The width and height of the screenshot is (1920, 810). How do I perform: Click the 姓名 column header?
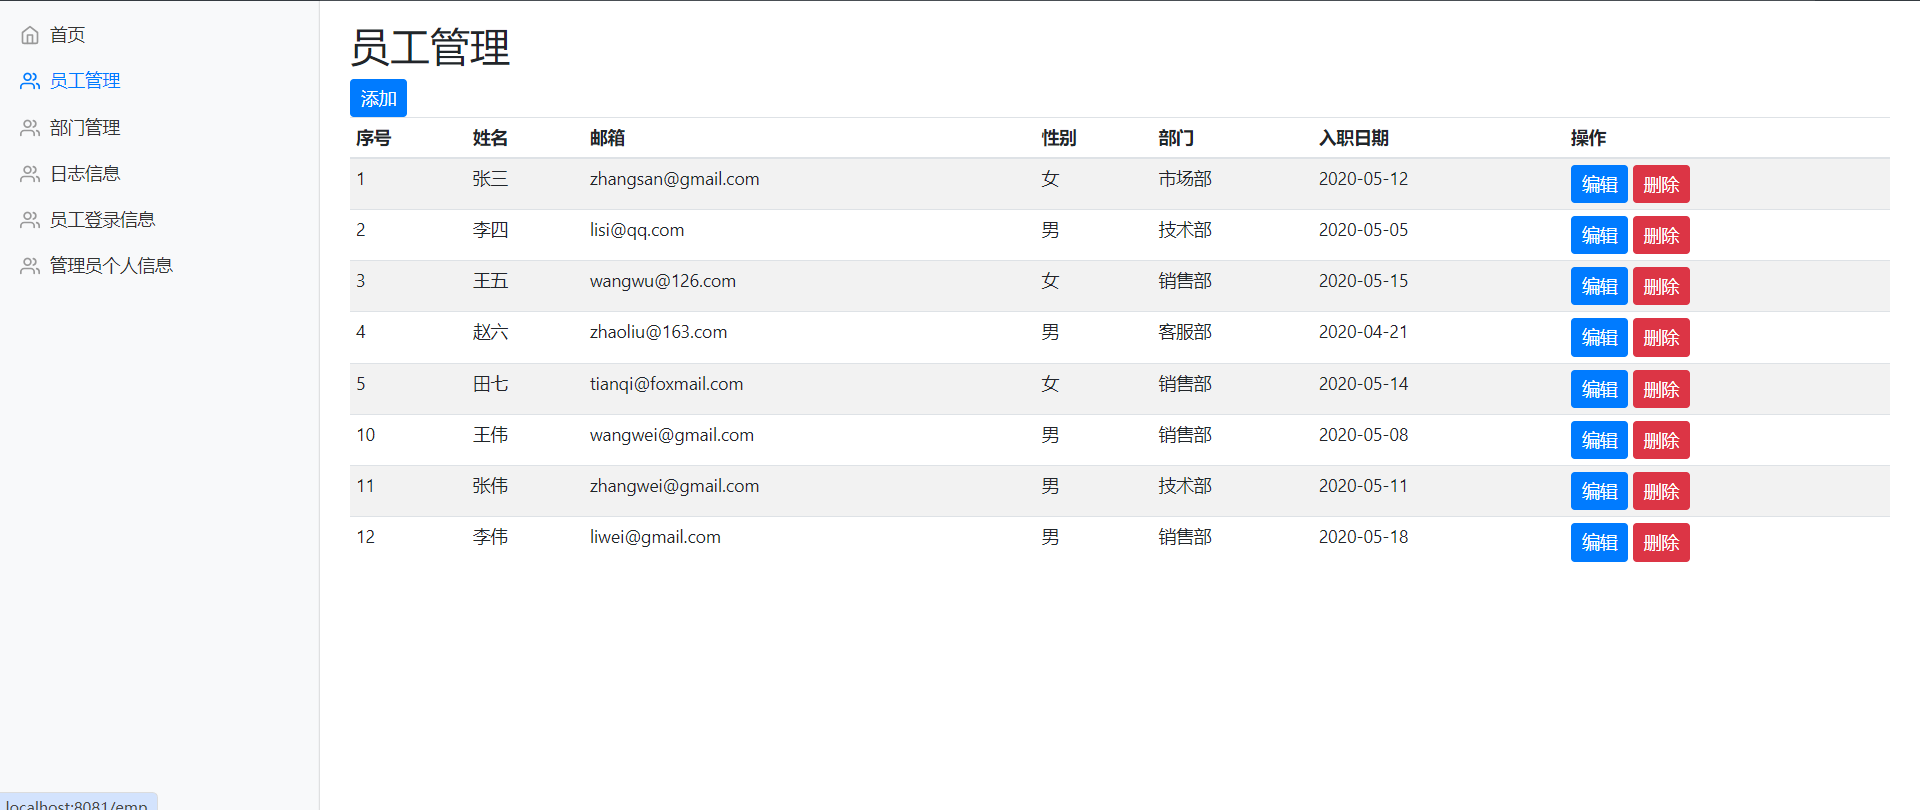coord(490,138)
